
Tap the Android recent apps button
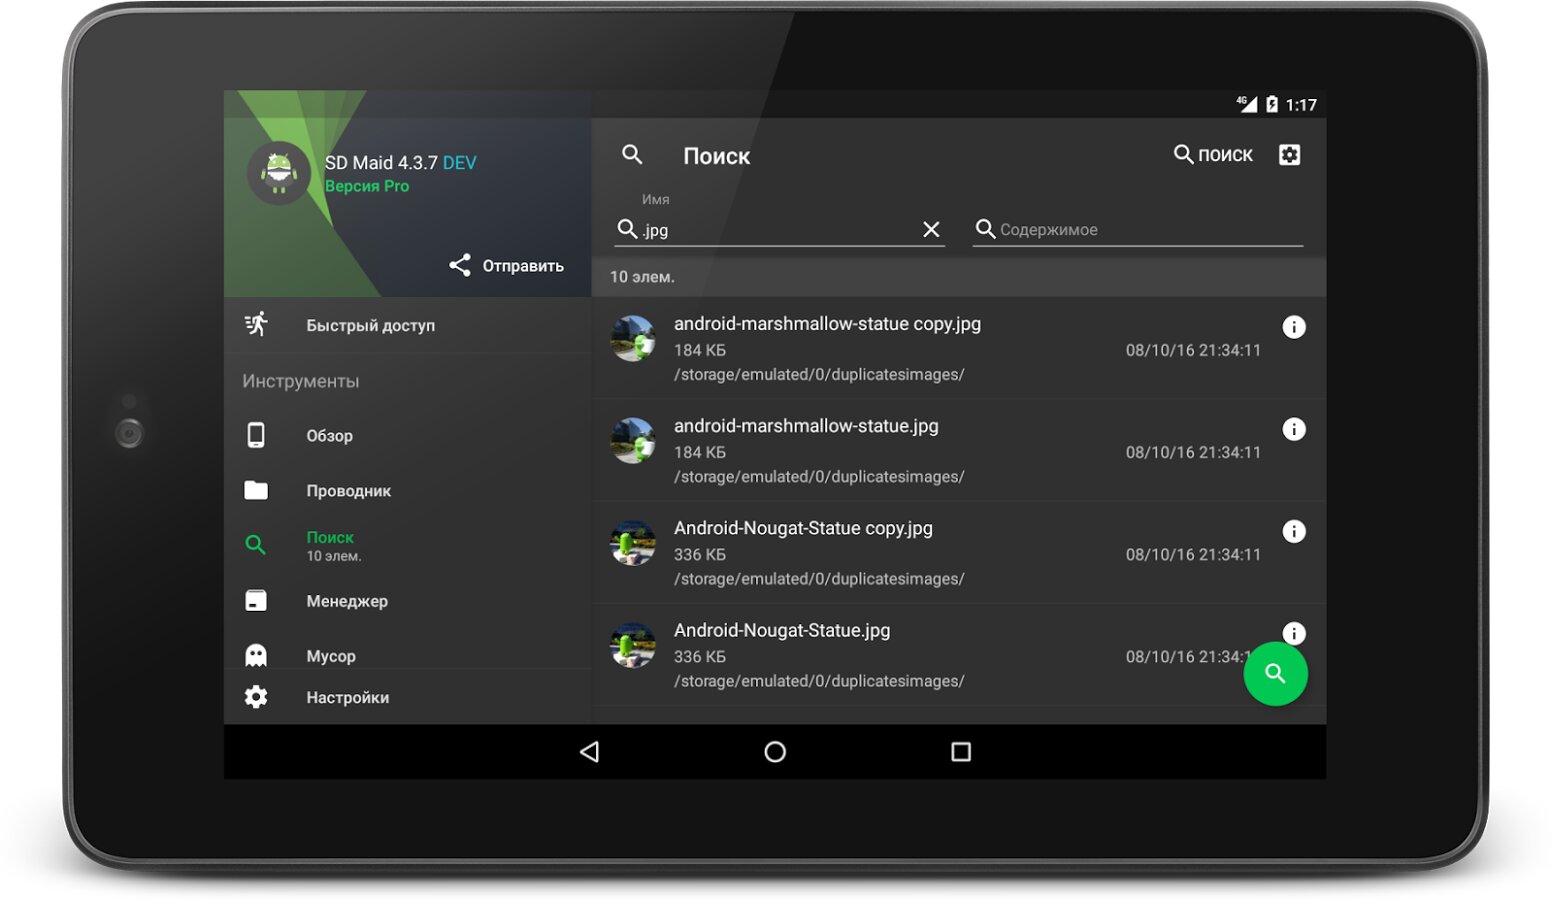coord(961,752)
